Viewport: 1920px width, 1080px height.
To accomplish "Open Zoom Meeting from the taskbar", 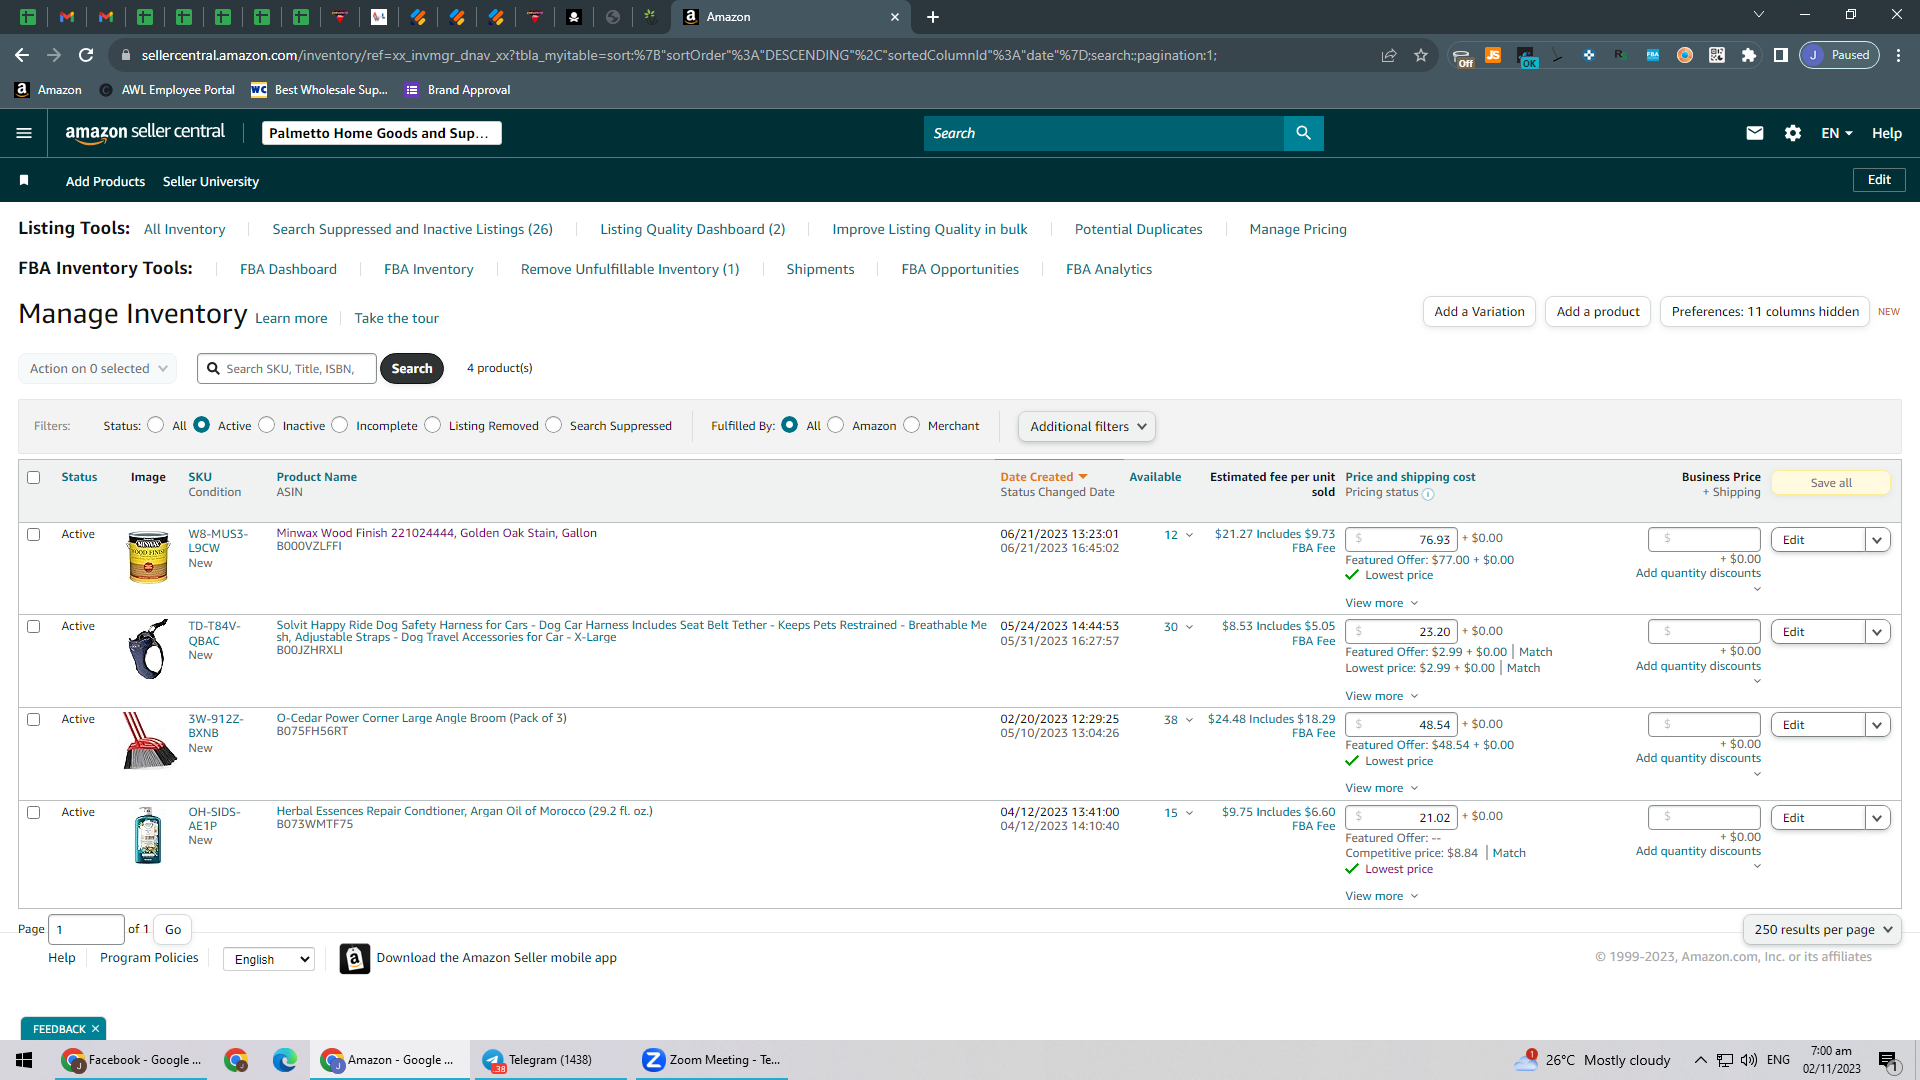I will pyautogui.click(x=710, y=1060).
